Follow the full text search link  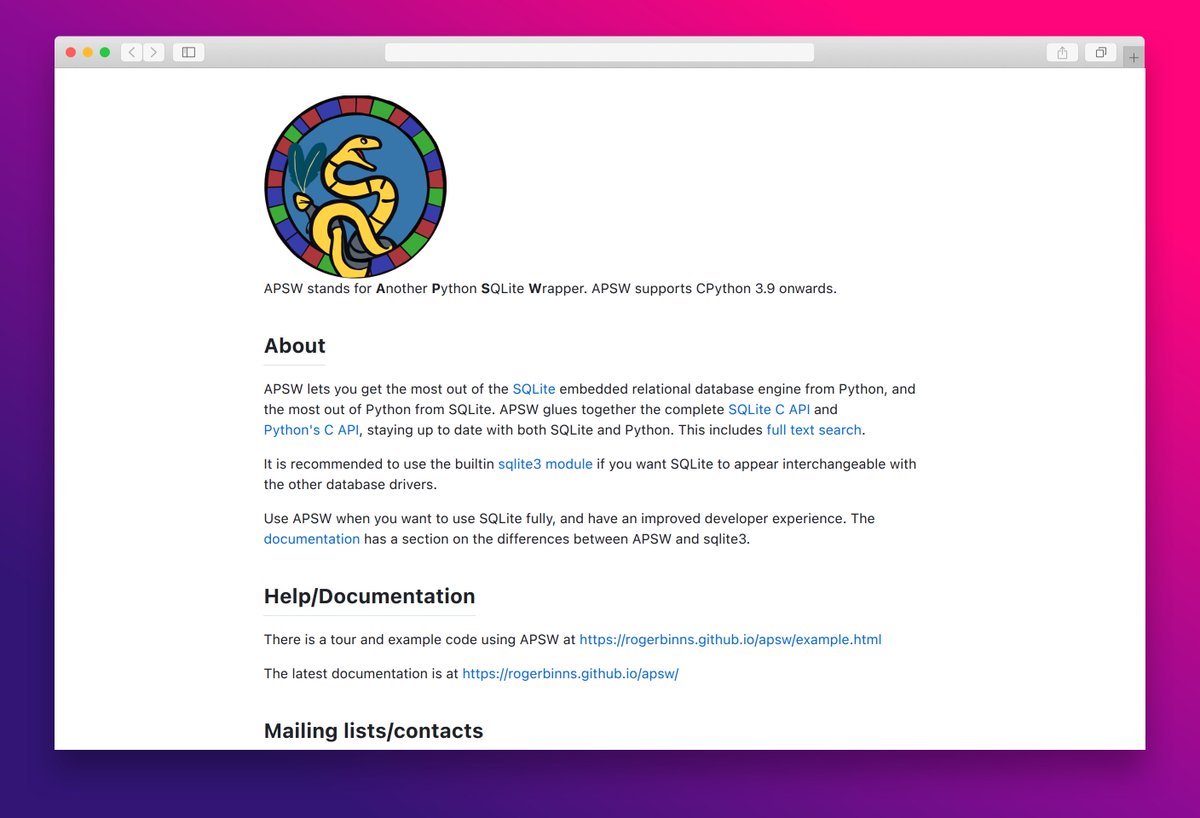pos(814,430)
